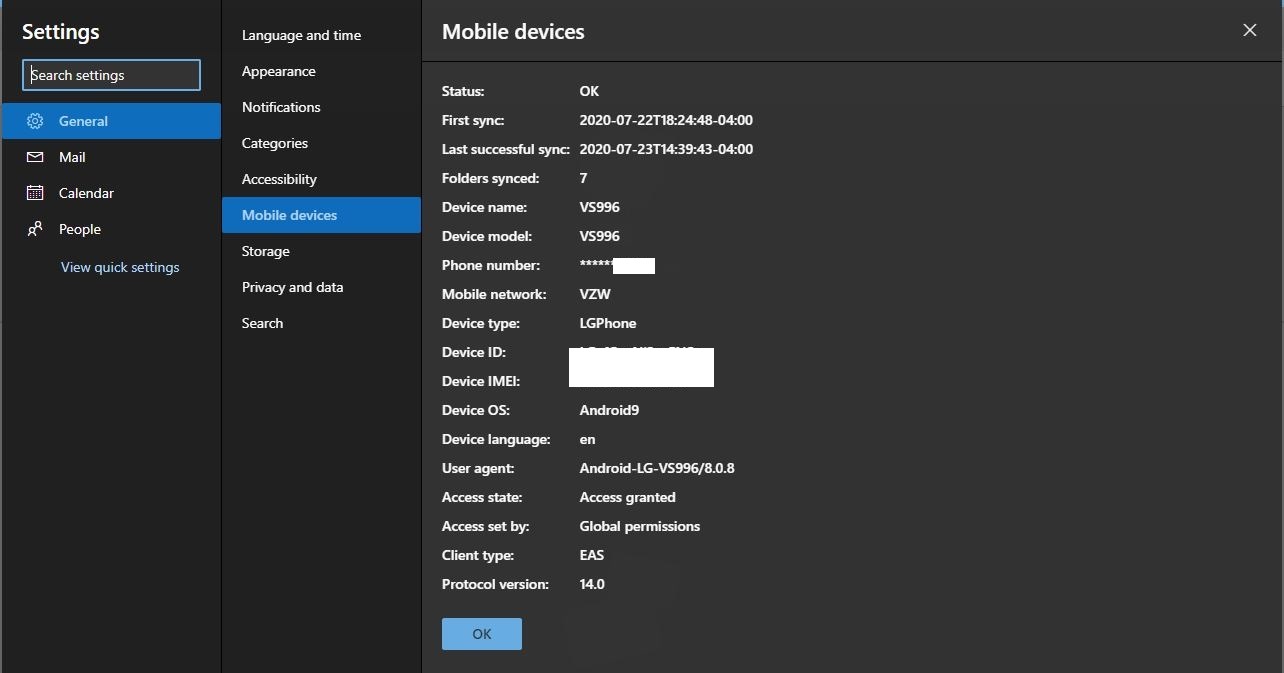1284x673 pixels.
Task: Click the Folders synced label
Action: tap(490, 178)
